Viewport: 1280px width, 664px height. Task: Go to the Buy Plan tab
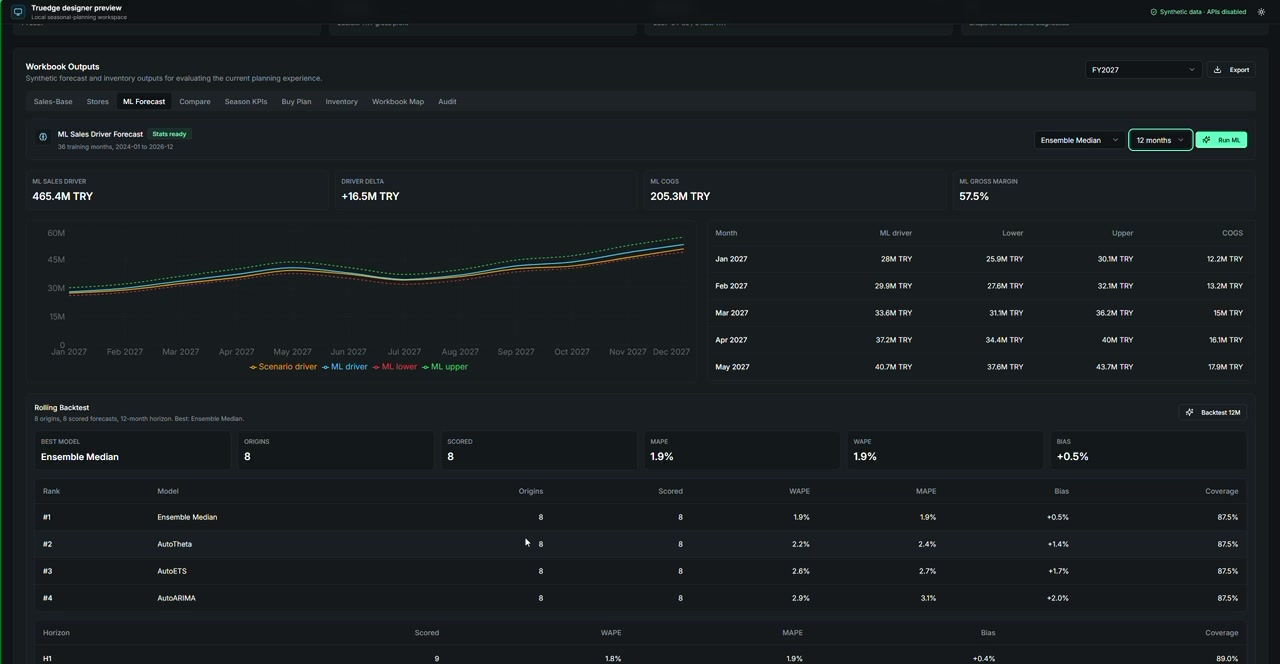point(296,102)
